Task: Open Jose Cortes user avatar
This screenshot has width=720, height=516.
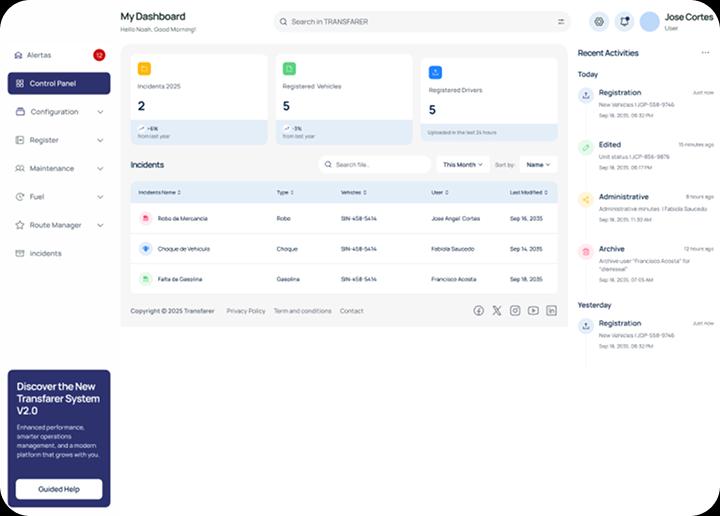Action: (650, 21)
